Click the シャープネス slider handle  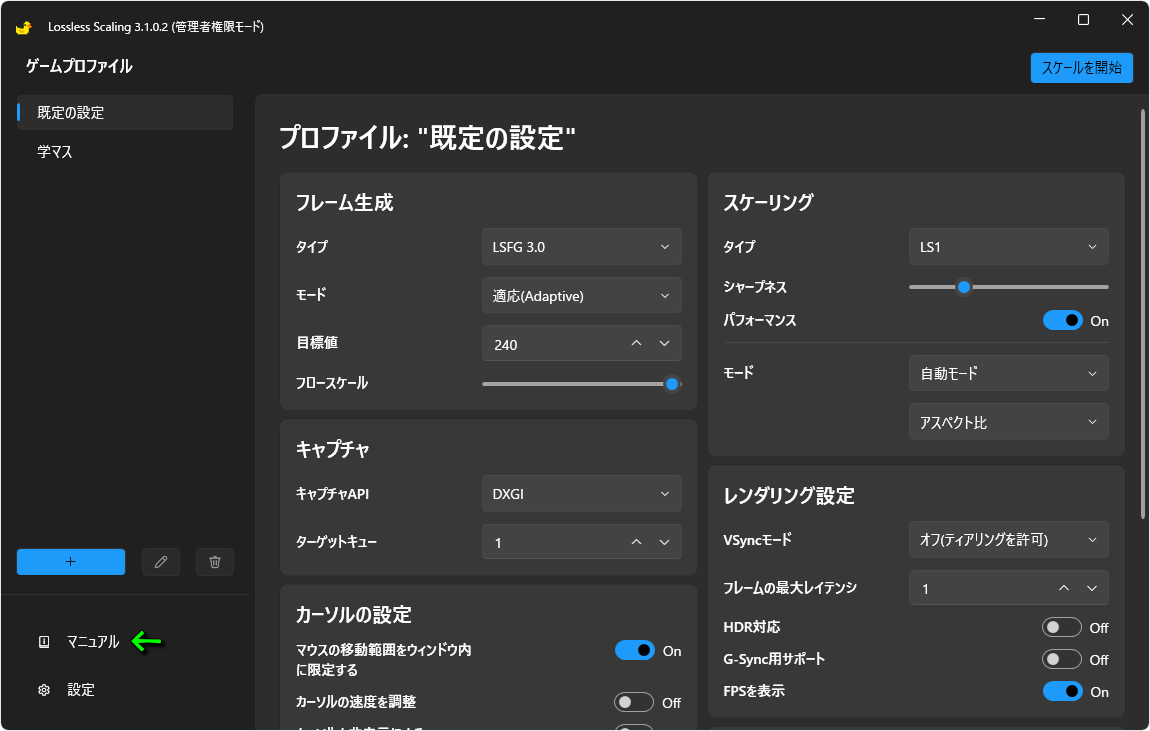pyautogui.click(x=964, y=287)
